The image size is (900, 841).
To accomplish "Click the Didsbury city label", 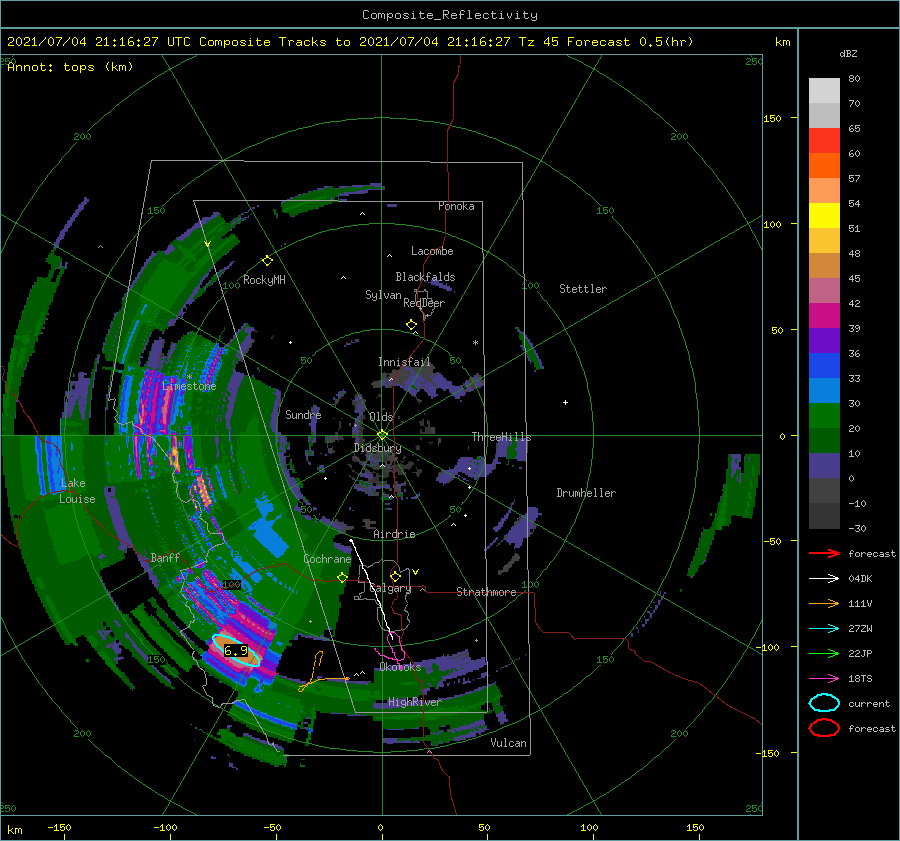I will point(377,448).
